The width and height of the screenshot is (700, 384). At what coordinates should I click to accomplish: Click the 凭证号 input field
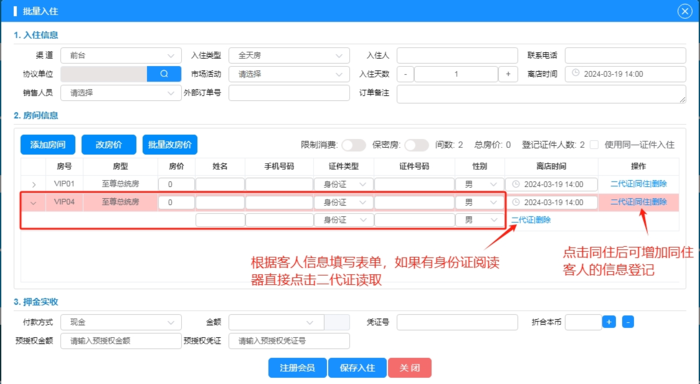point(457,322)
